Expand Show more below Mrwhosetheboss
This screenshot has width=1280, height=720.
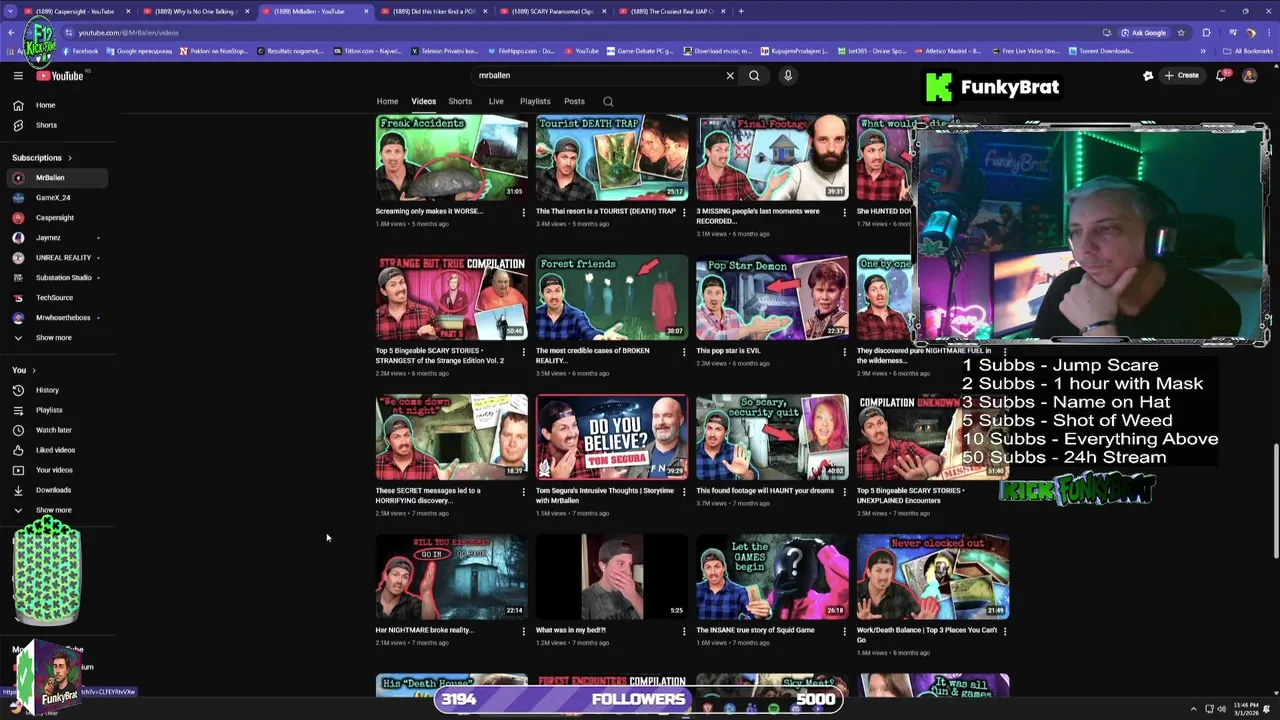pyautogui.click(x=57, y=338)
